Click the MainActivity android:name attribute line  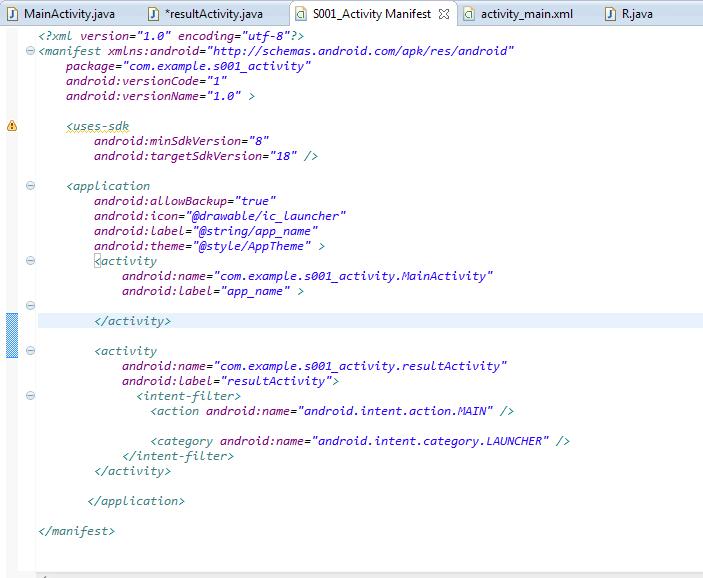307,276
